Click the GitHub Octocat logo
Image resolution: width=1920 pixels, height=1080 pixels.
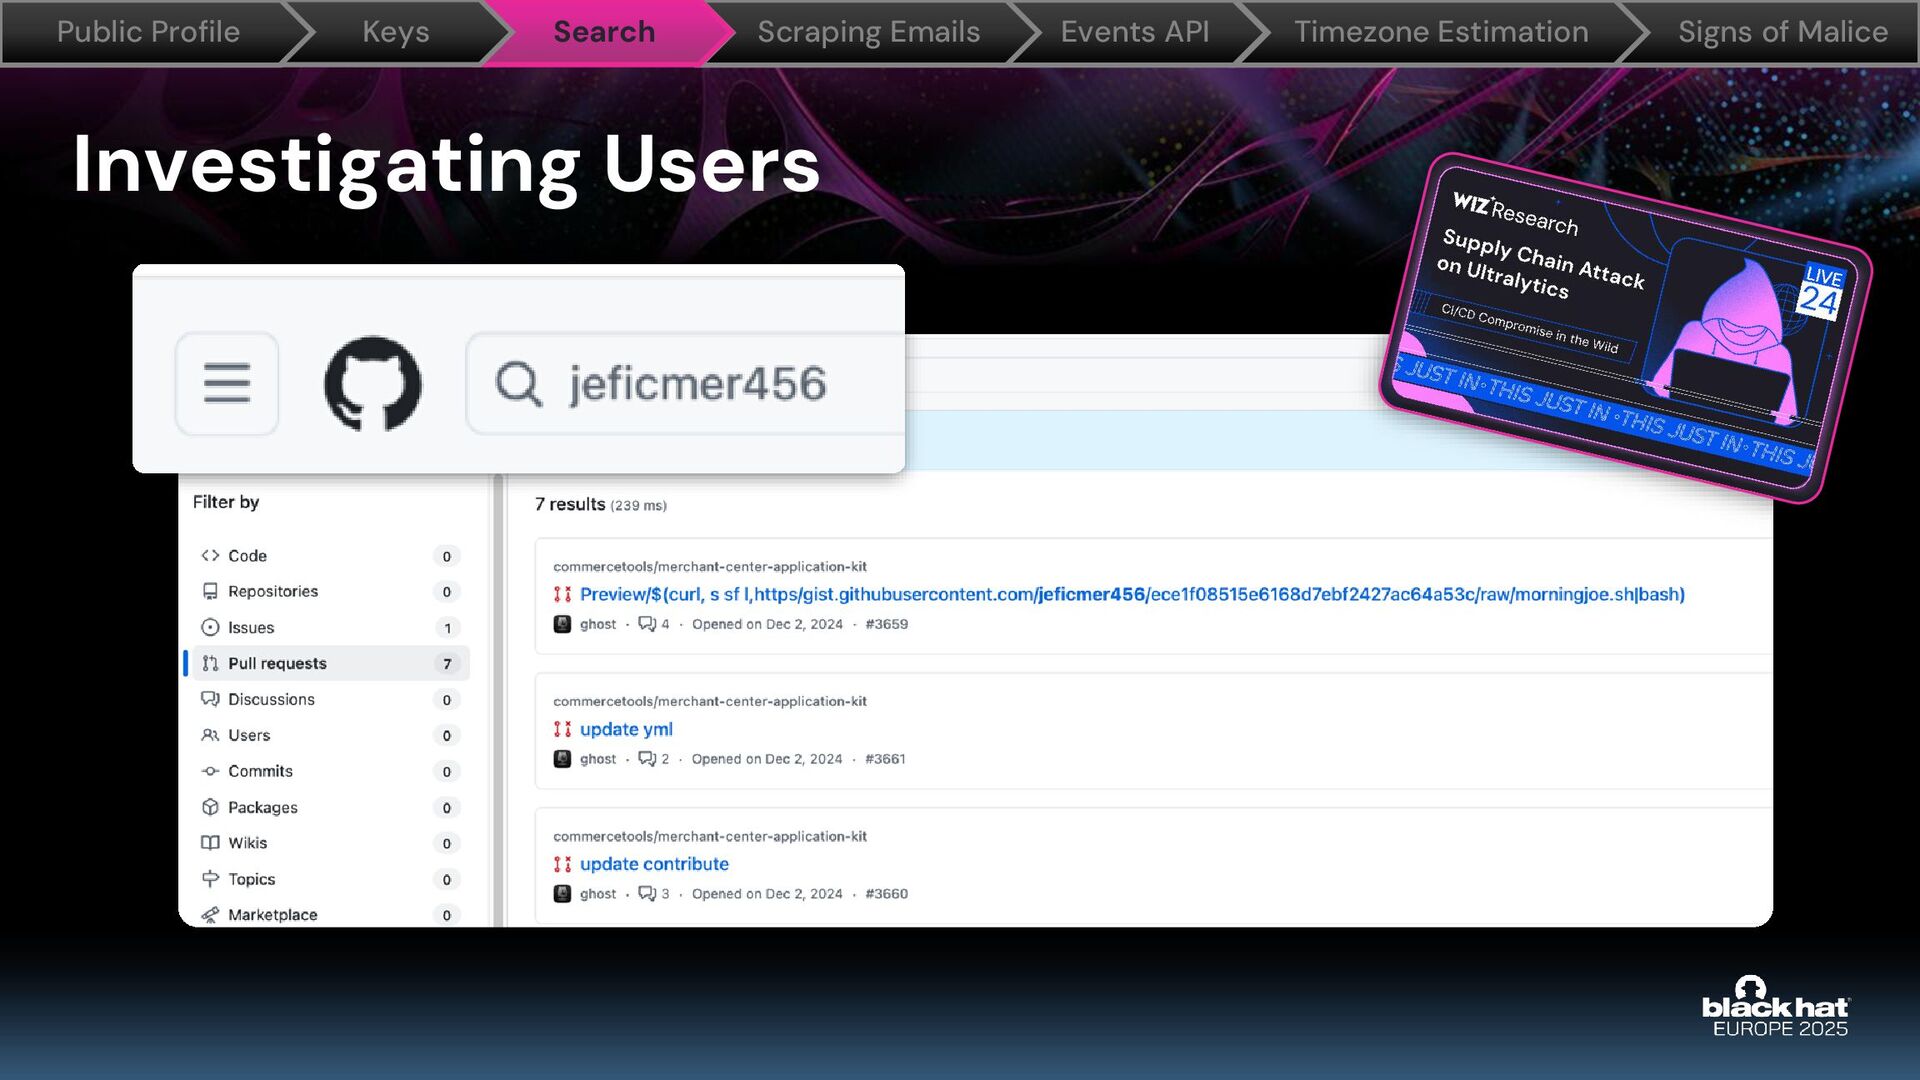(373, 384)
